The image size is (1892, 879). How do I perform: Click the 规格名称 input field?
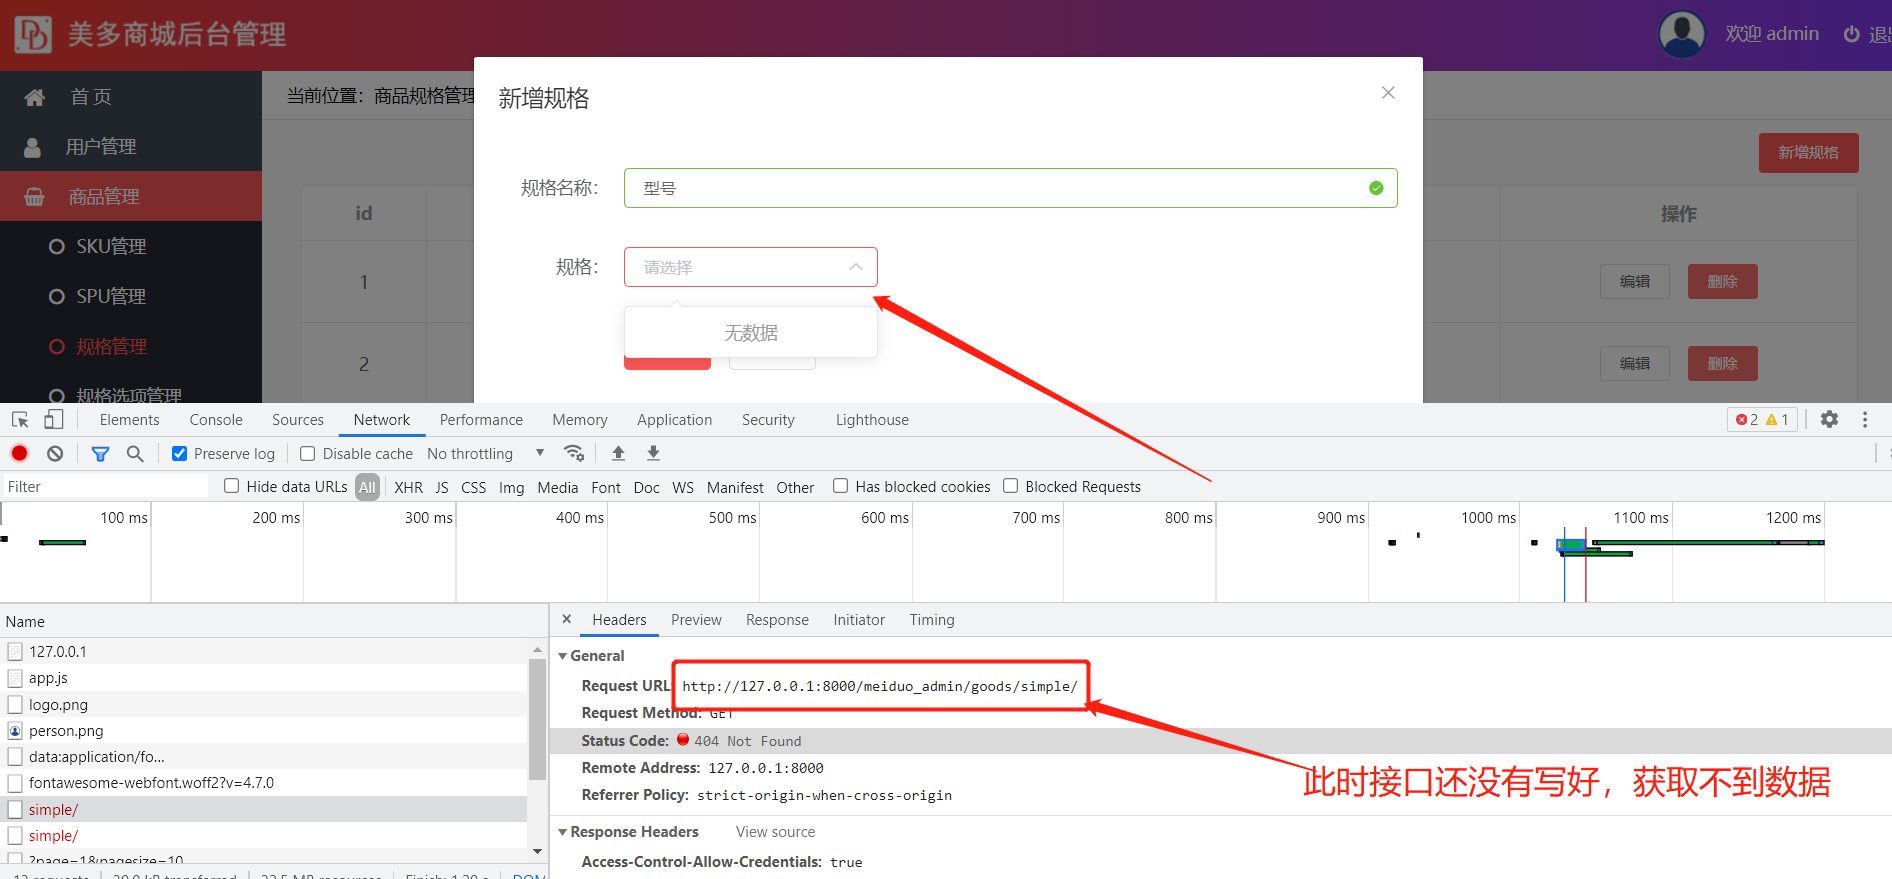point(1010,188)
